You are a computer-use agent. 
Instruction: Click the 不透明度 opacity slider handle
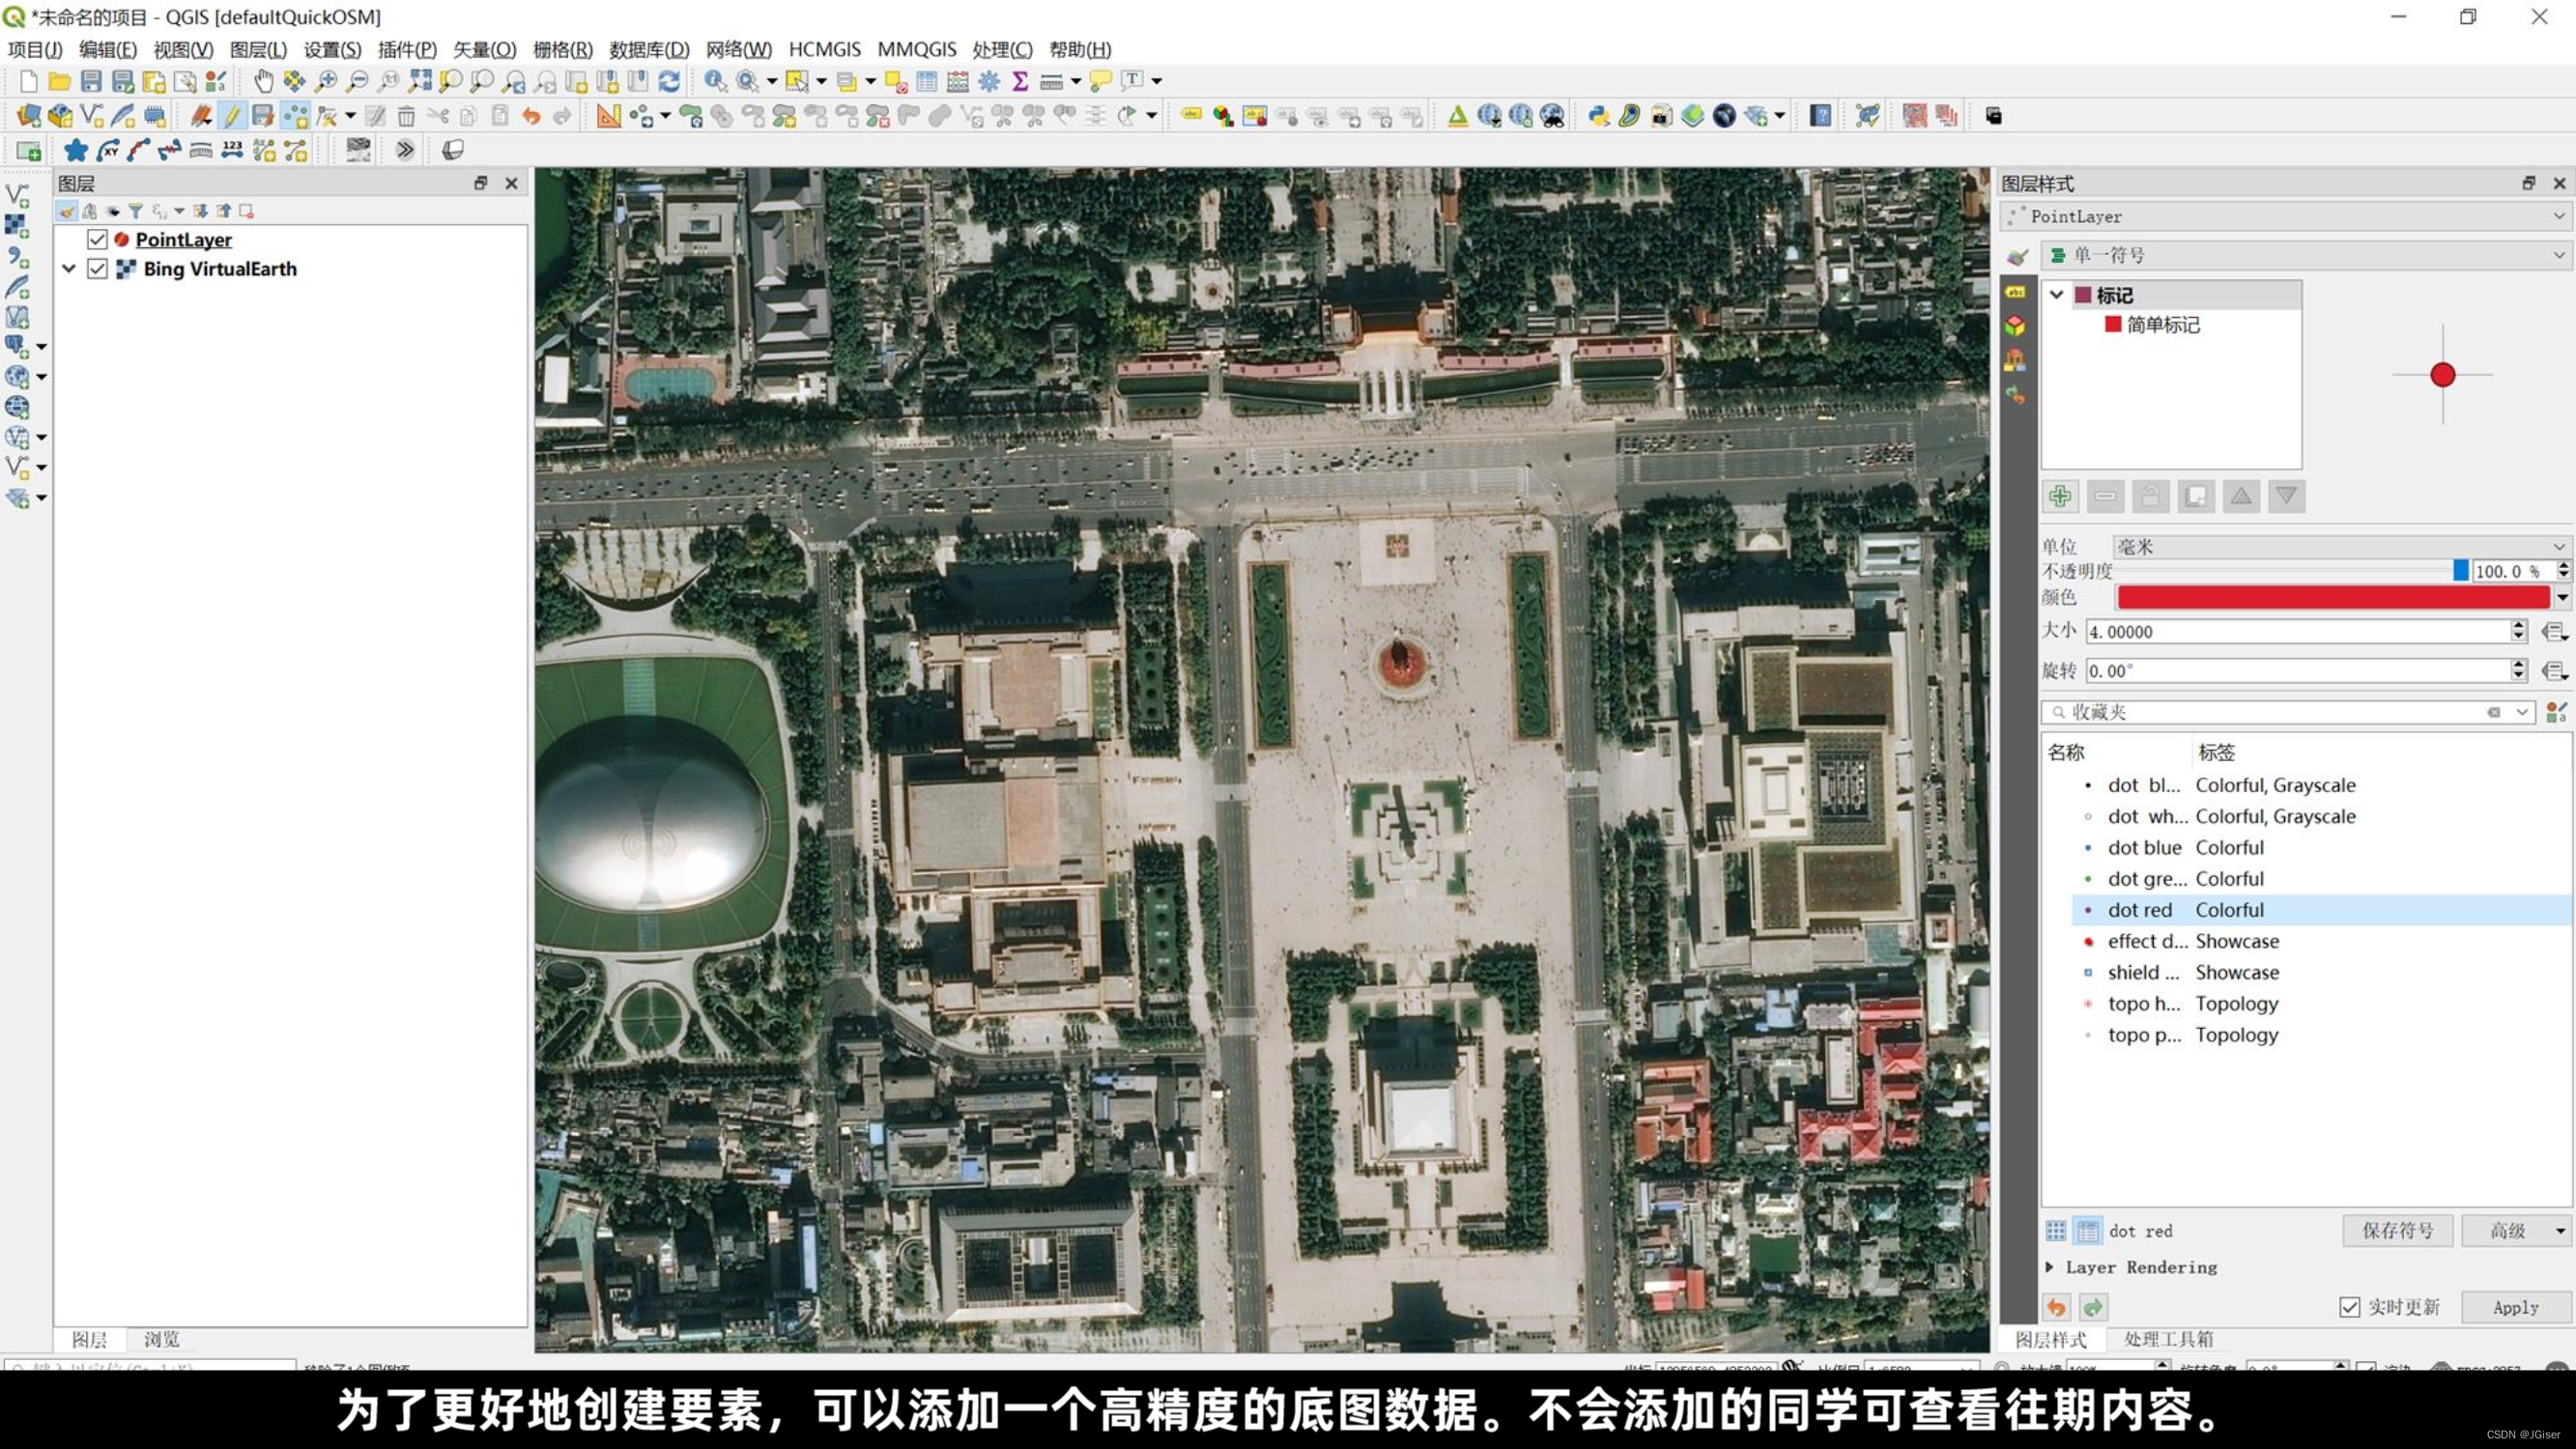(2461, 570)
